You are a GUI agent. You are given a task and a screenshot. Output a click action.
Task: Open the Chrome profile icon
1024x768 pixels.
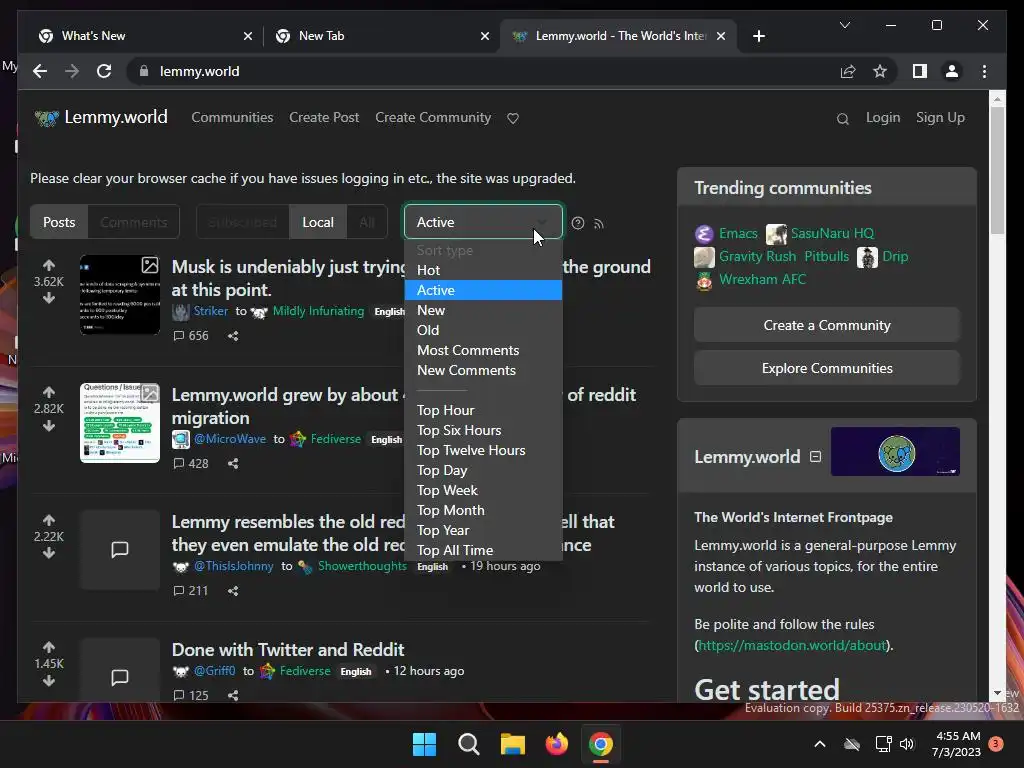[x=952, y=71]
